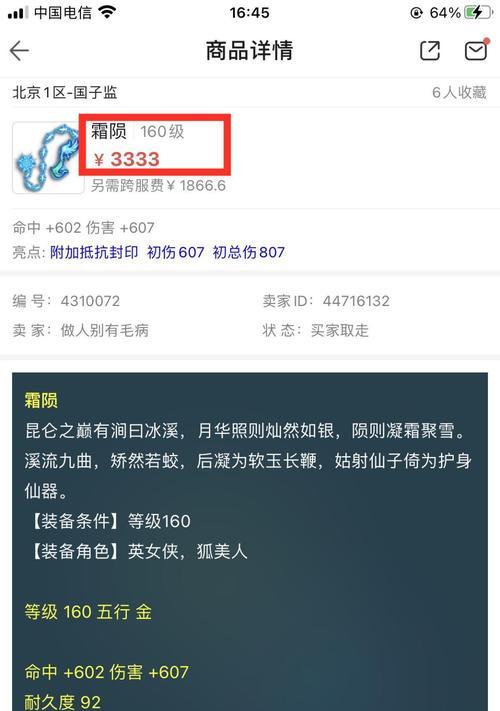The image size is (500, 711).
Task: Tap the ¥3333 price text
Action: pos(126,159)
